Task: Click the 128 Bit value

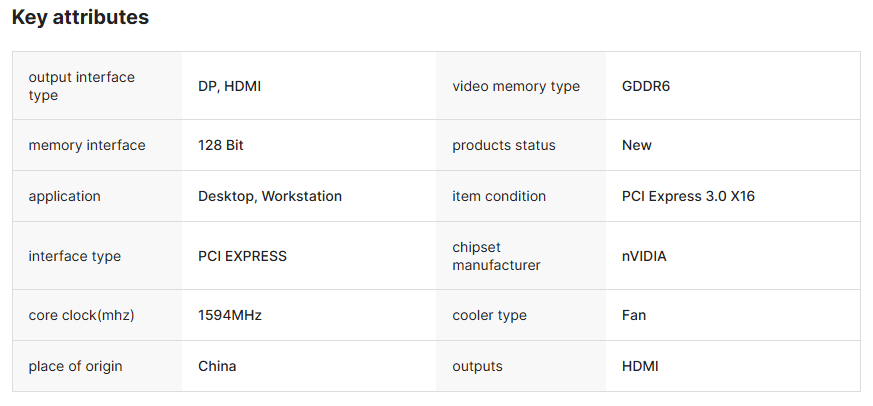Action: pos(220,145)
